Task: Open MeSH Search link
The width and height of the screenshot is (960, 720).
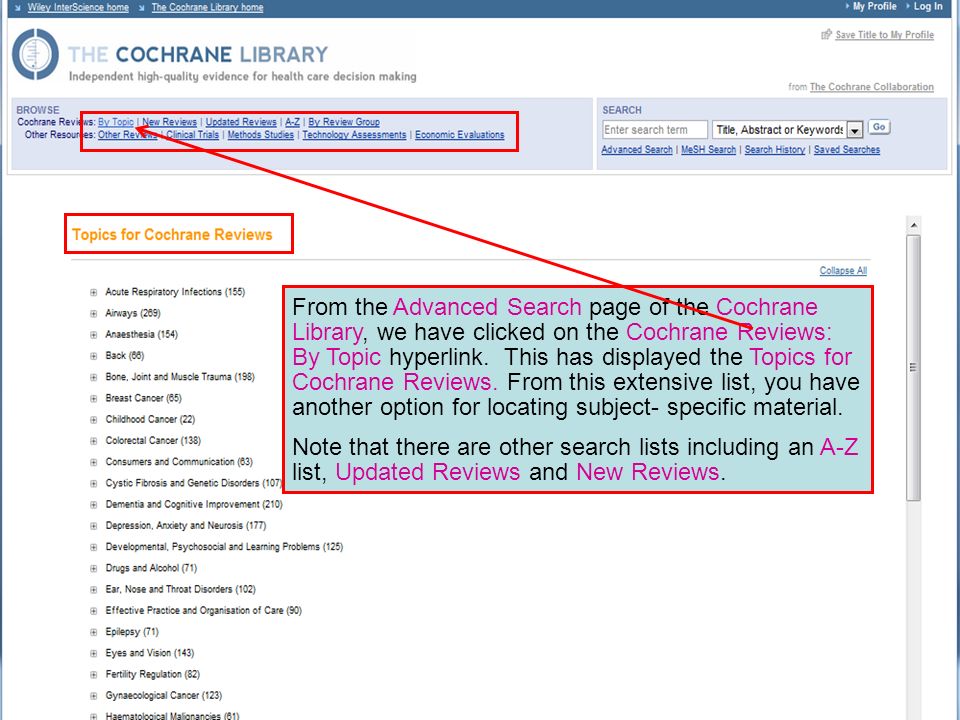Action: [708, 149]
